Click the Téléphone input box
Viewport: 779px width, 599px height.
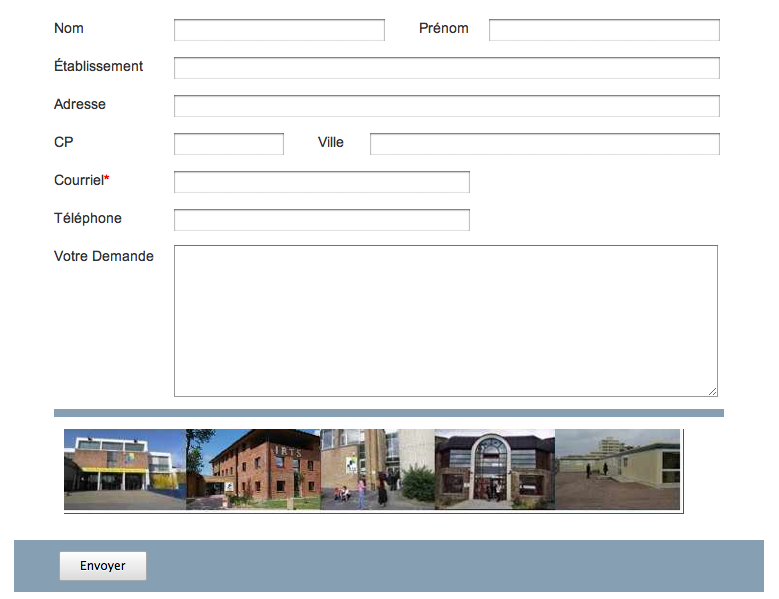[322, 220]
